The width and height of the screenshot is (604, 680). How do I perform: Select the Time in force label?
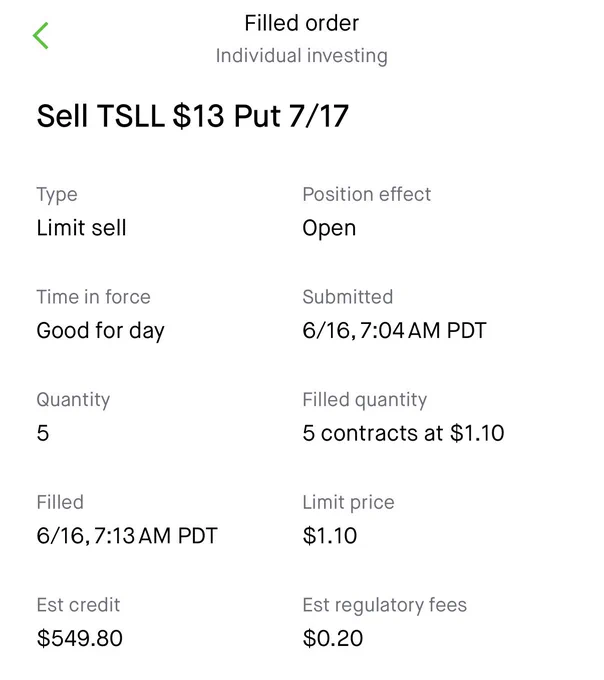pyautogui.click(x=94, y=297)
